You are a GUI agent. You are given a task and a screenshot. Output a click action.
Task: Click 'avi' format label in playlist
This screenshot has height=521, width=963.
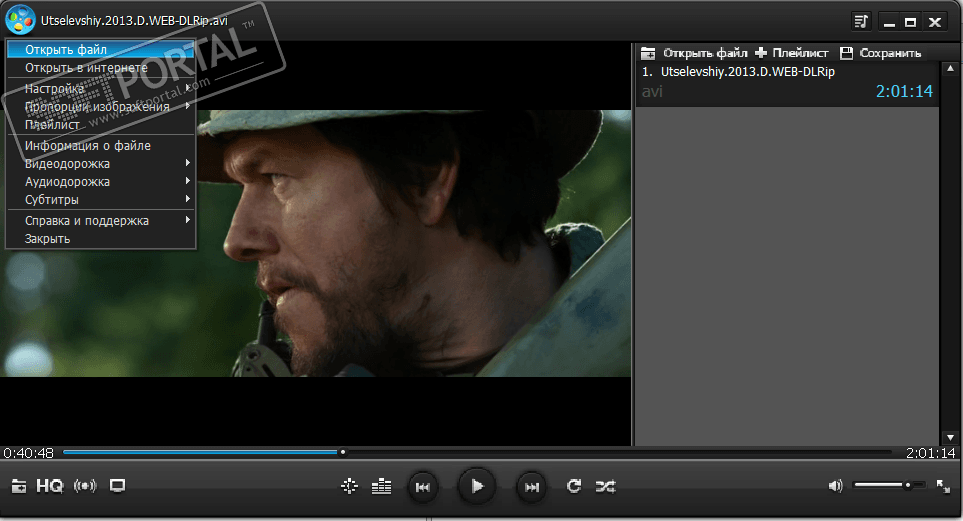[x=652, y=92]
